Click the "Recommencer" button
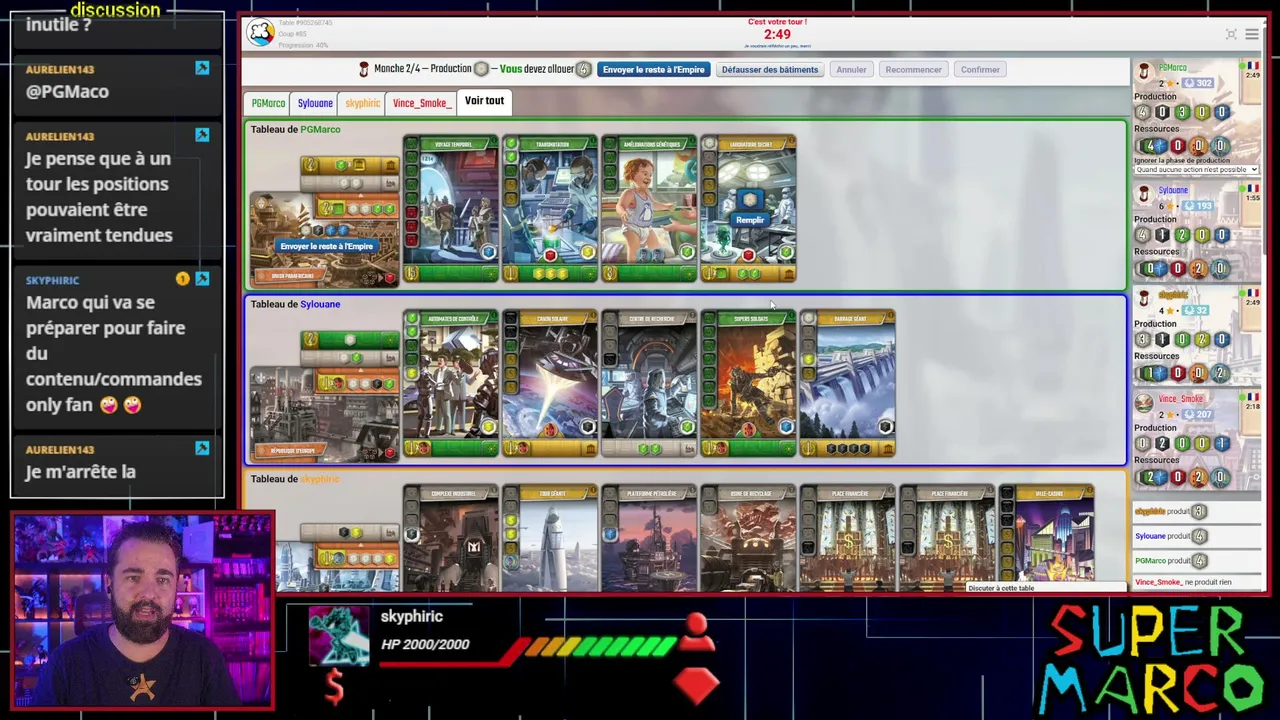The height and width of the screenshot is (720, 1280). 913,69
